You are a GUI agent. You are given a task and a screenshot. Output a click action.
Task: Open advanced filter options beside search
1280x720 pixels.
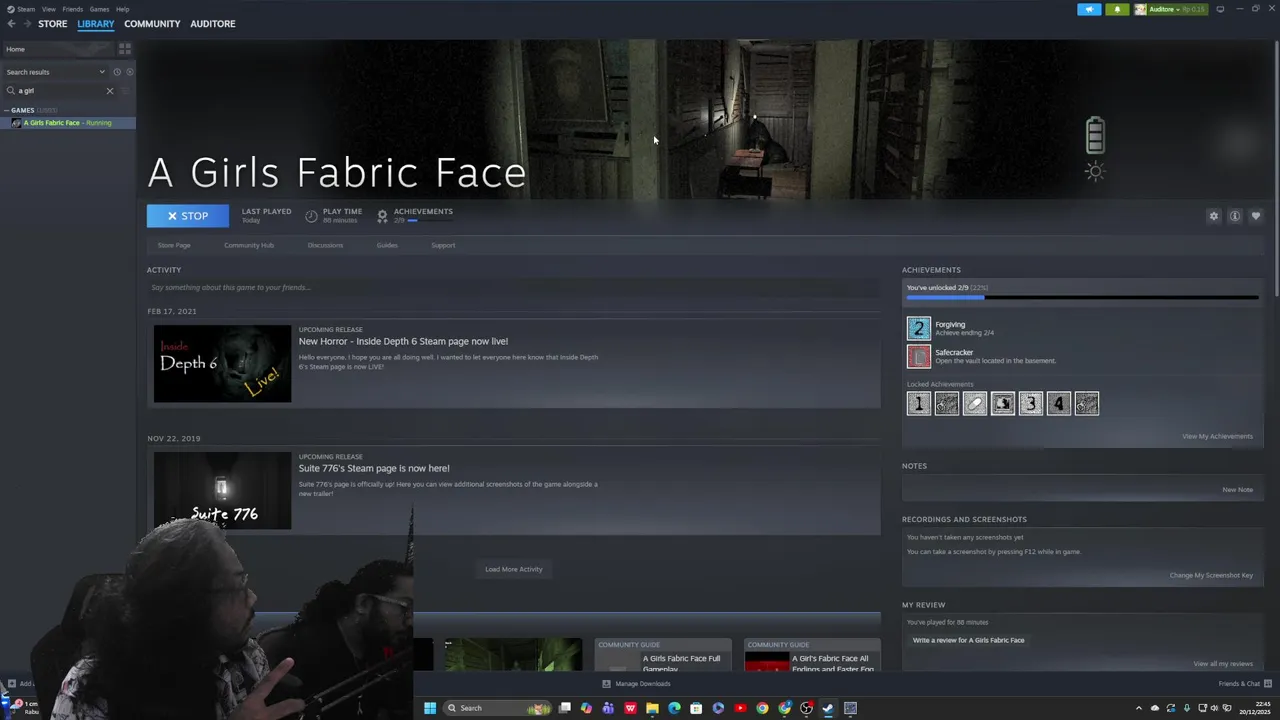pyautogui.click(x=125, y=91)
